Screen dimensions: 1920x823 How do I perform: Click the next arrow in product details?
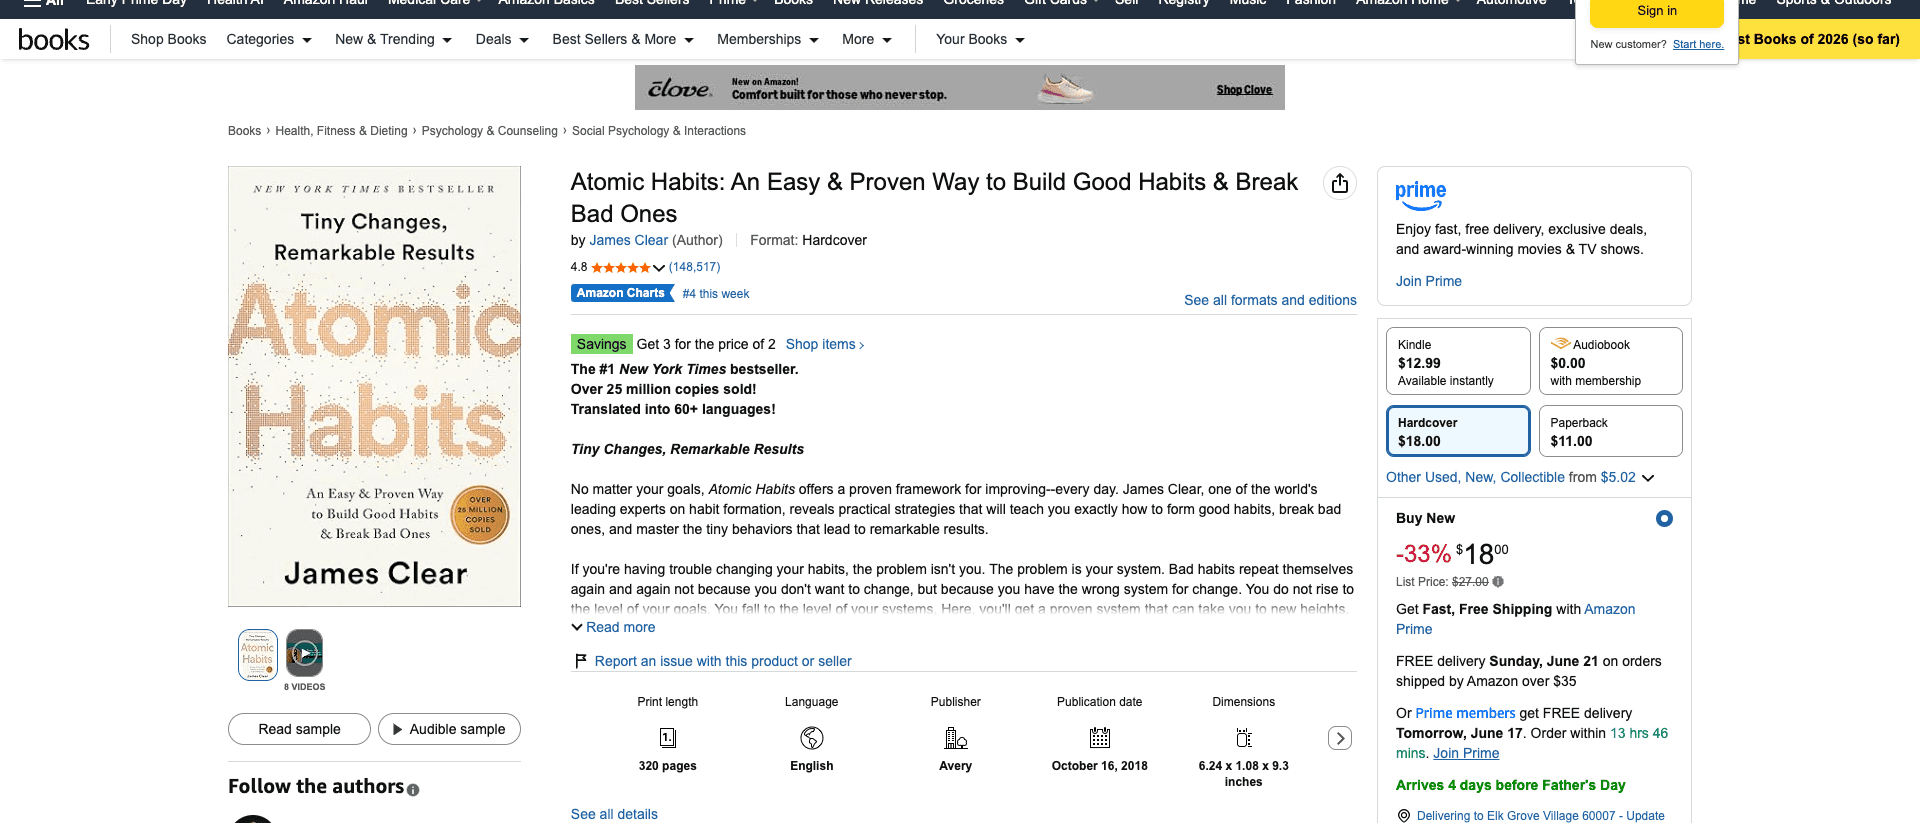[1340, 738]
